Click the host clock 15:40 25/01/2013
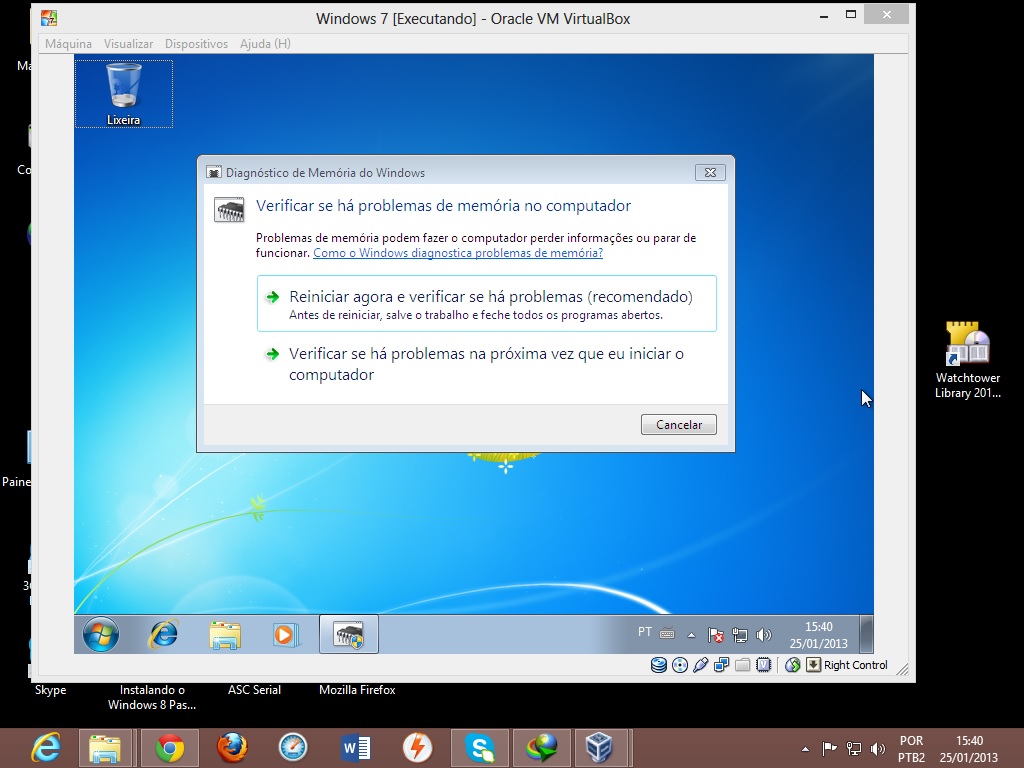 [969, 749]
